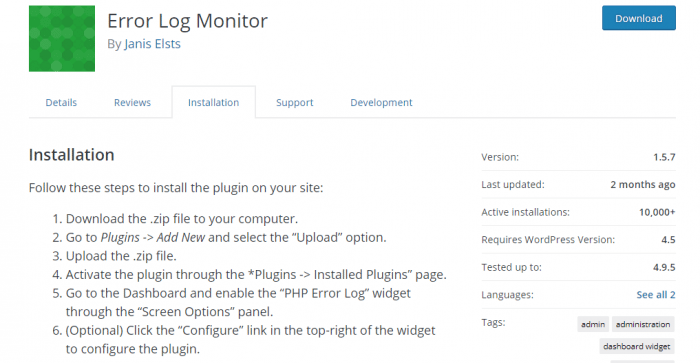Show the Development tab
Image resolution: width=700 pixels, height=363 pixels.
381,102
